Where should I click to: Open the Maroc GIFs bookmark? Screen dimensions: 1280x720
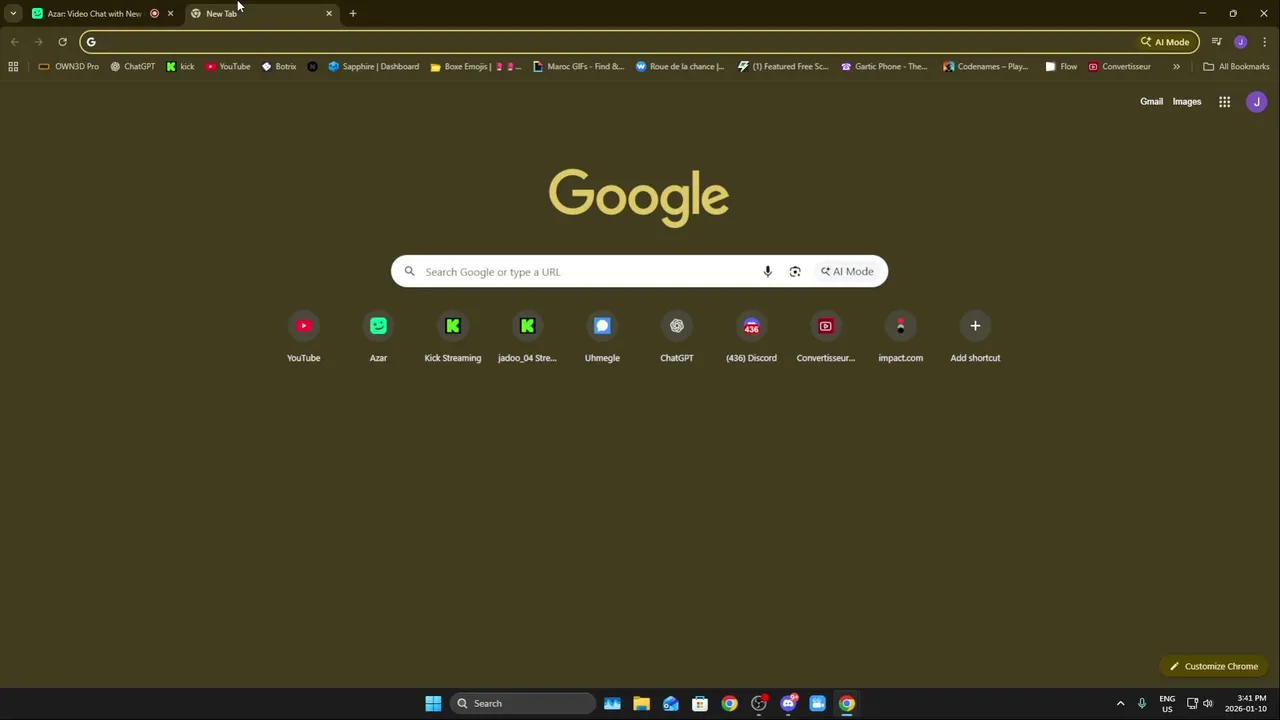tap(579, 67)
